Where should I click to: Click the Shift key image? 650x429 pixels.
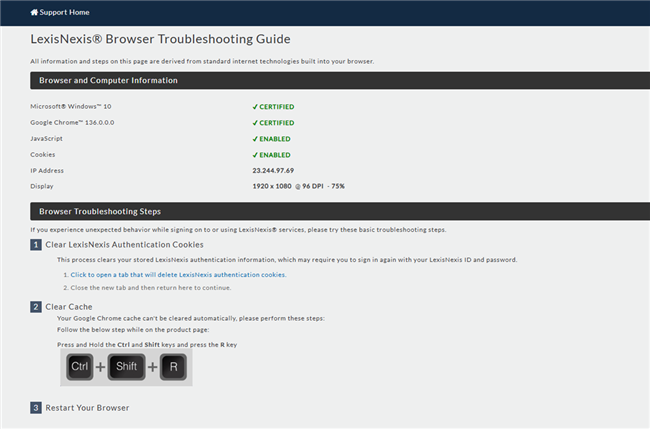(126, 367)
